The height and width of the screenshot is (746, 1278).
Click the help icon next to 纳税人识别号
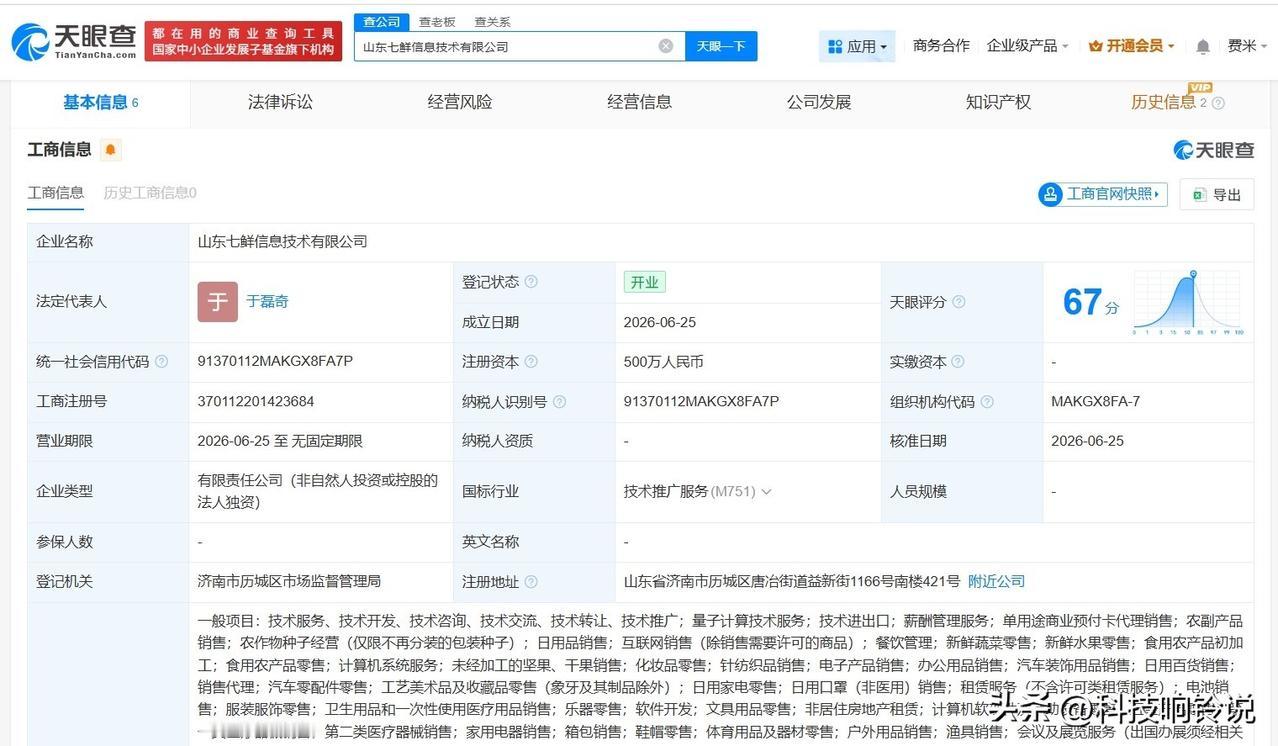pyautogui.click(x=559, y=402)
